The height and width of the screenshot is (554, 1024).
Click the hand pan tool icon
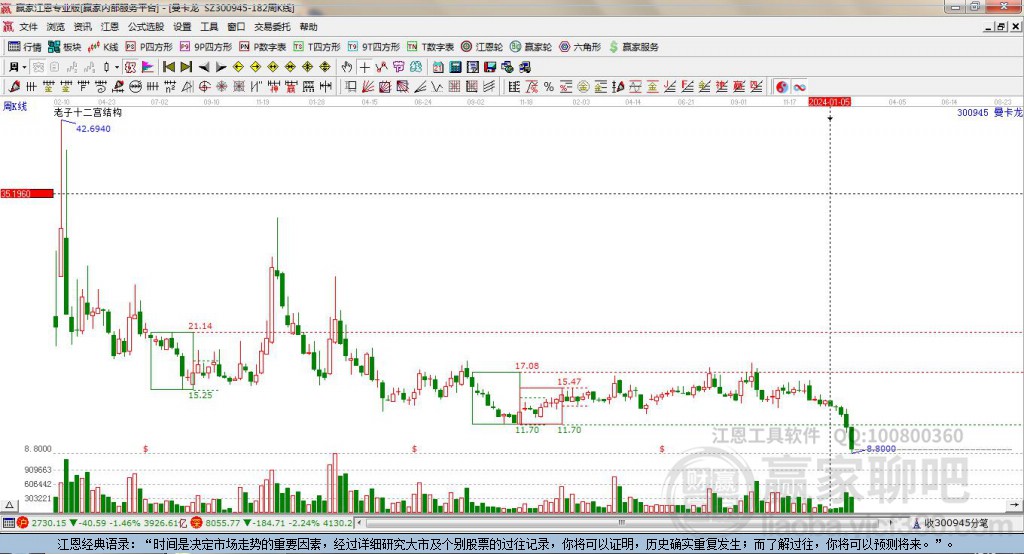tap(347, 67)
